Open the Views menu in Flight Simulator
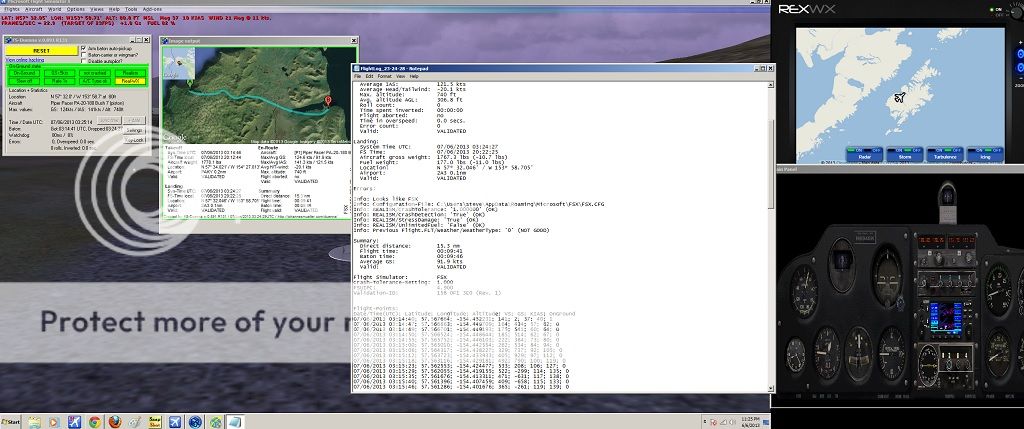 97,9
